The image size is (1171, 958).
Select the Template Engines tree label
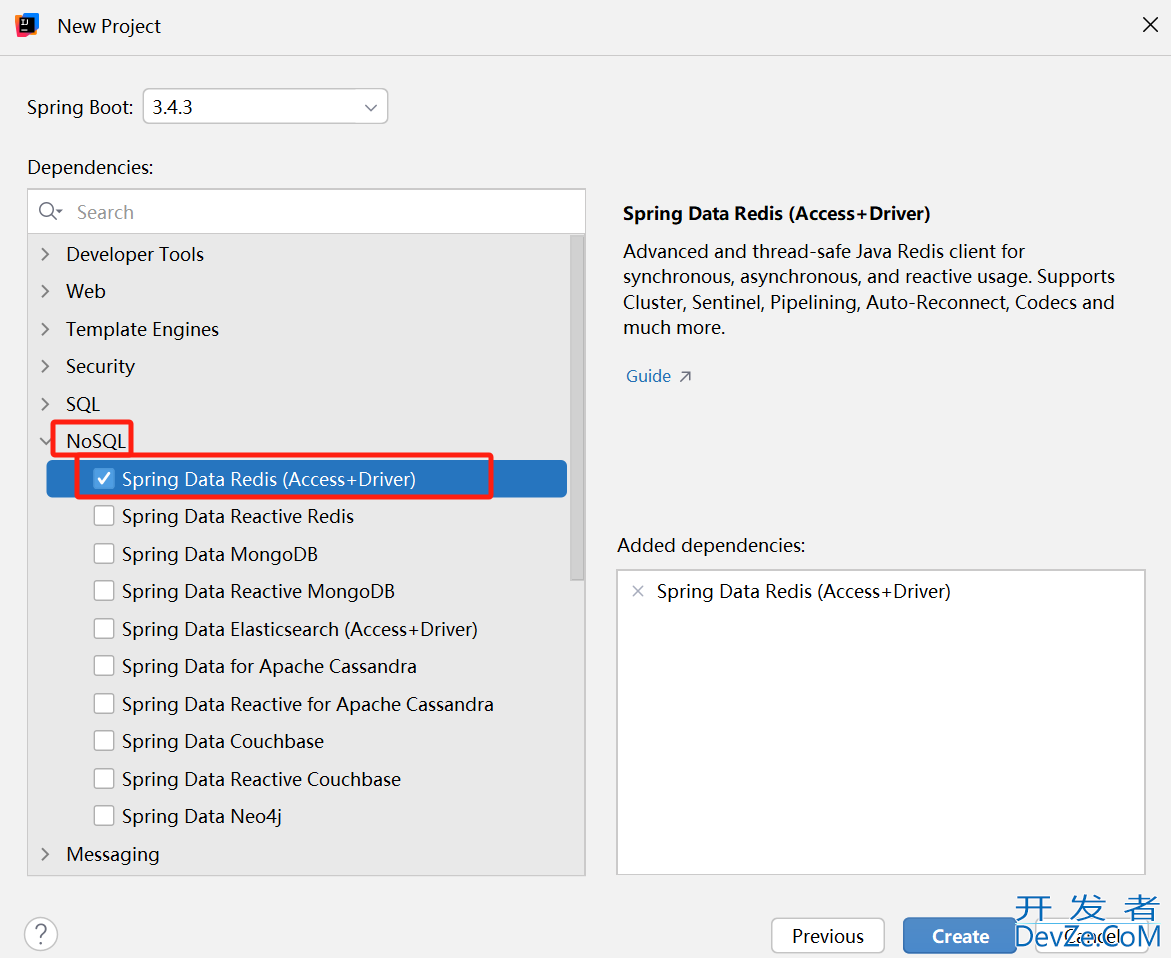143,329
